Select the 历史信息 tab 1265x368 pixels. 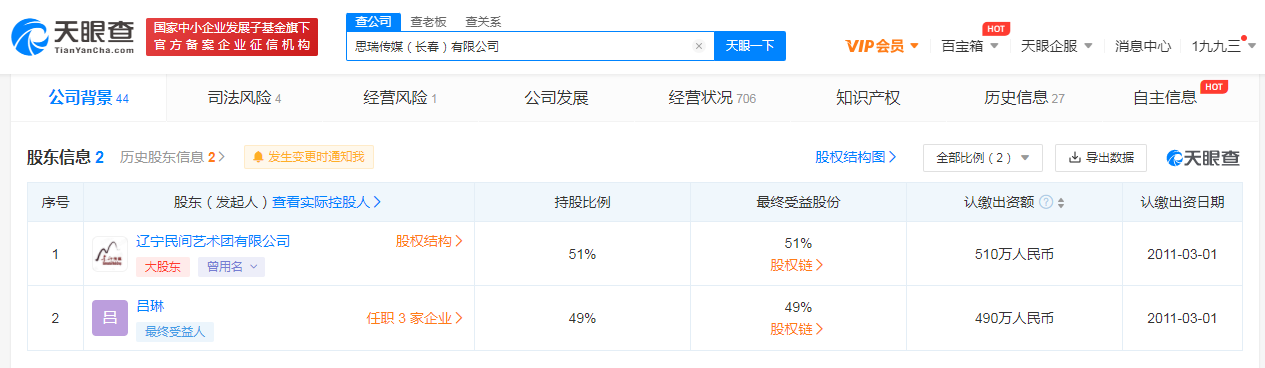point(1024,98)
